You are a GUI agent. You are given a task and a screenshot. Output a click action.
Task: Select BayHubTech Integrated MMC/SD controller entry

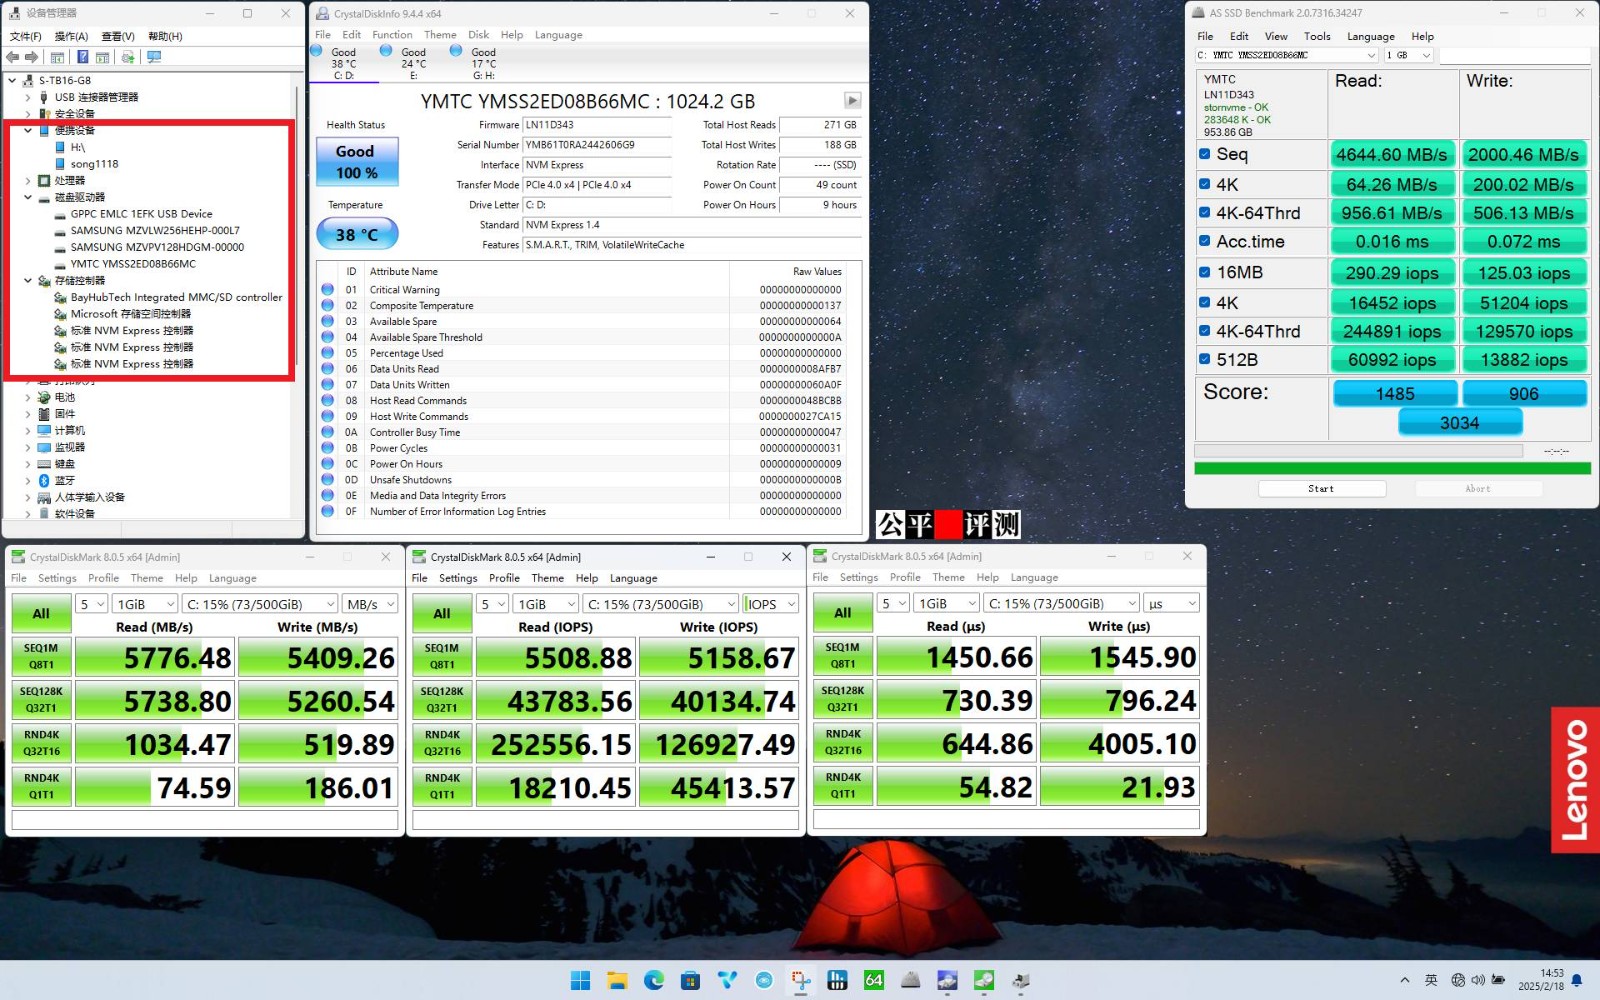pos(176,297)
